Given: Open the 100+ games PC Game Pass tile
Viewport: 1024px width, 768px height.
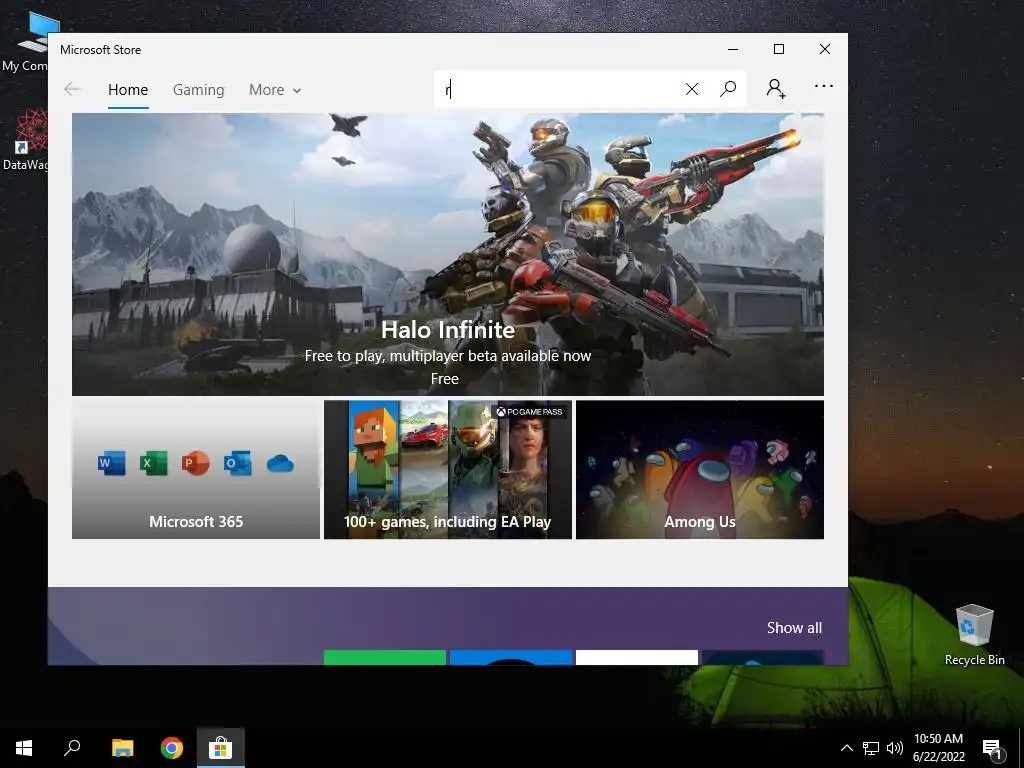Looking at the screenshot, I should (x=448, y=470).
